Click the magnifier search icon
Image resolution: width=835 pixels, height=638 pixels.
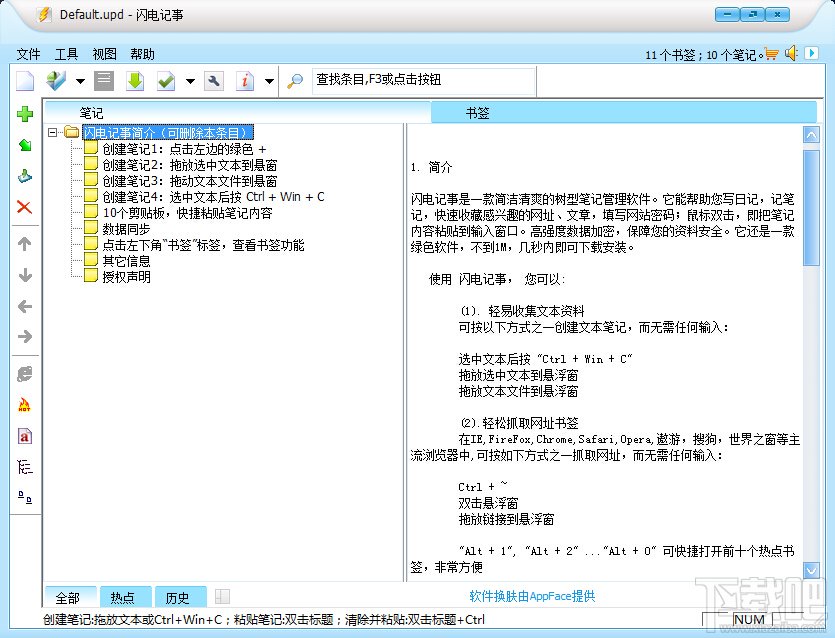tap(294, 81)
